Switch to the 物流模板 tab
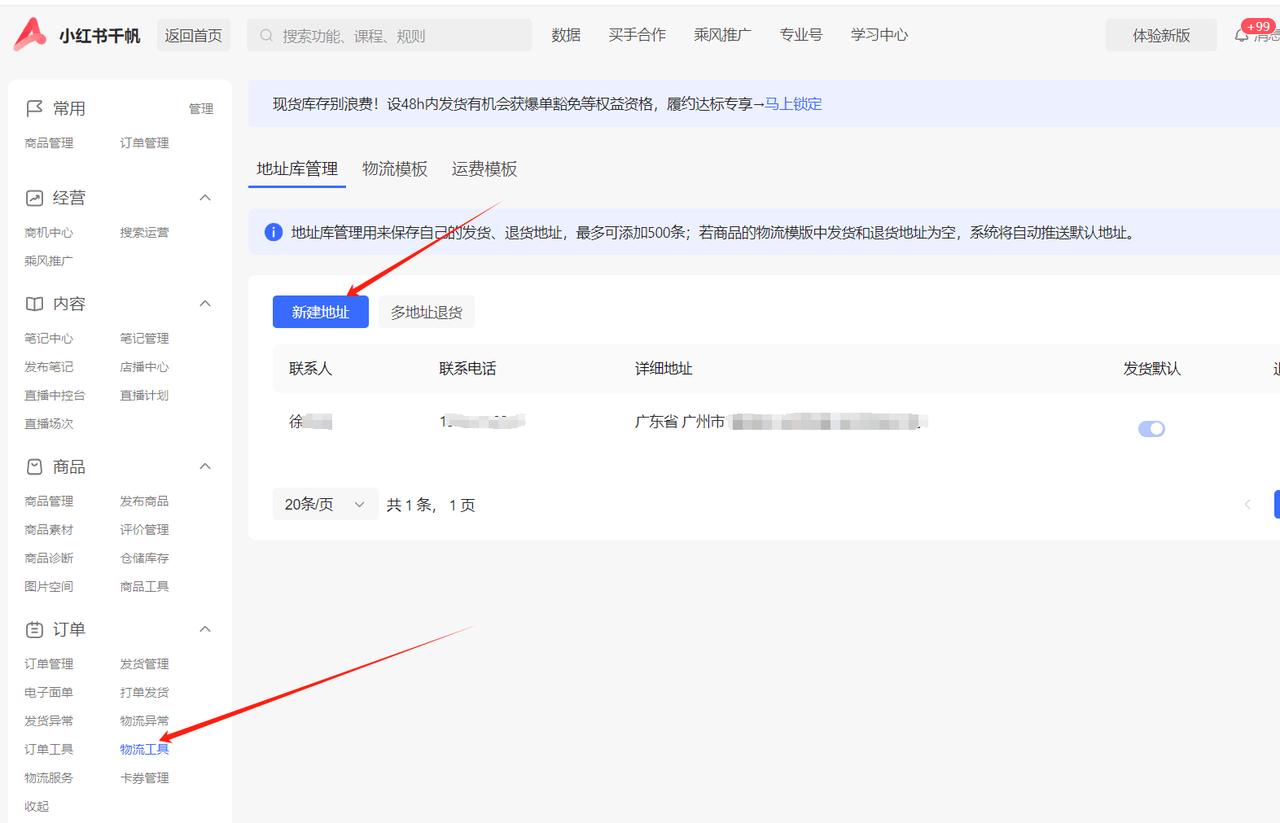Viewport: 1280px width, 823px height. click(x=394, y=168)
